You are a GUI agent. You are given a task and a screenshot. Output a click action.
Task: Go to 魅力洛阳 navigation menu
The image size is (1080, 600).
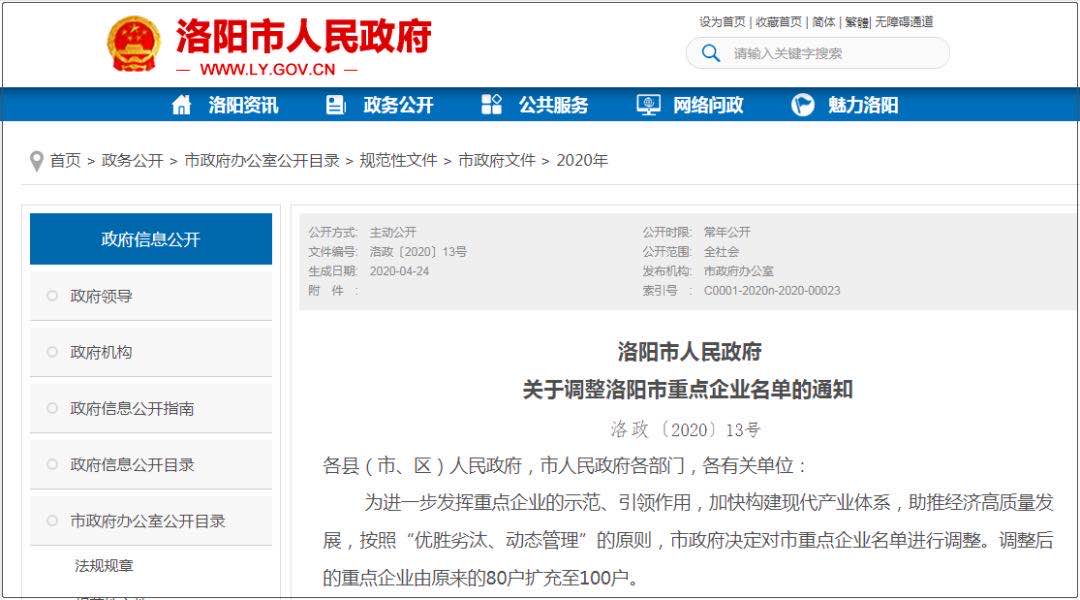862,105
